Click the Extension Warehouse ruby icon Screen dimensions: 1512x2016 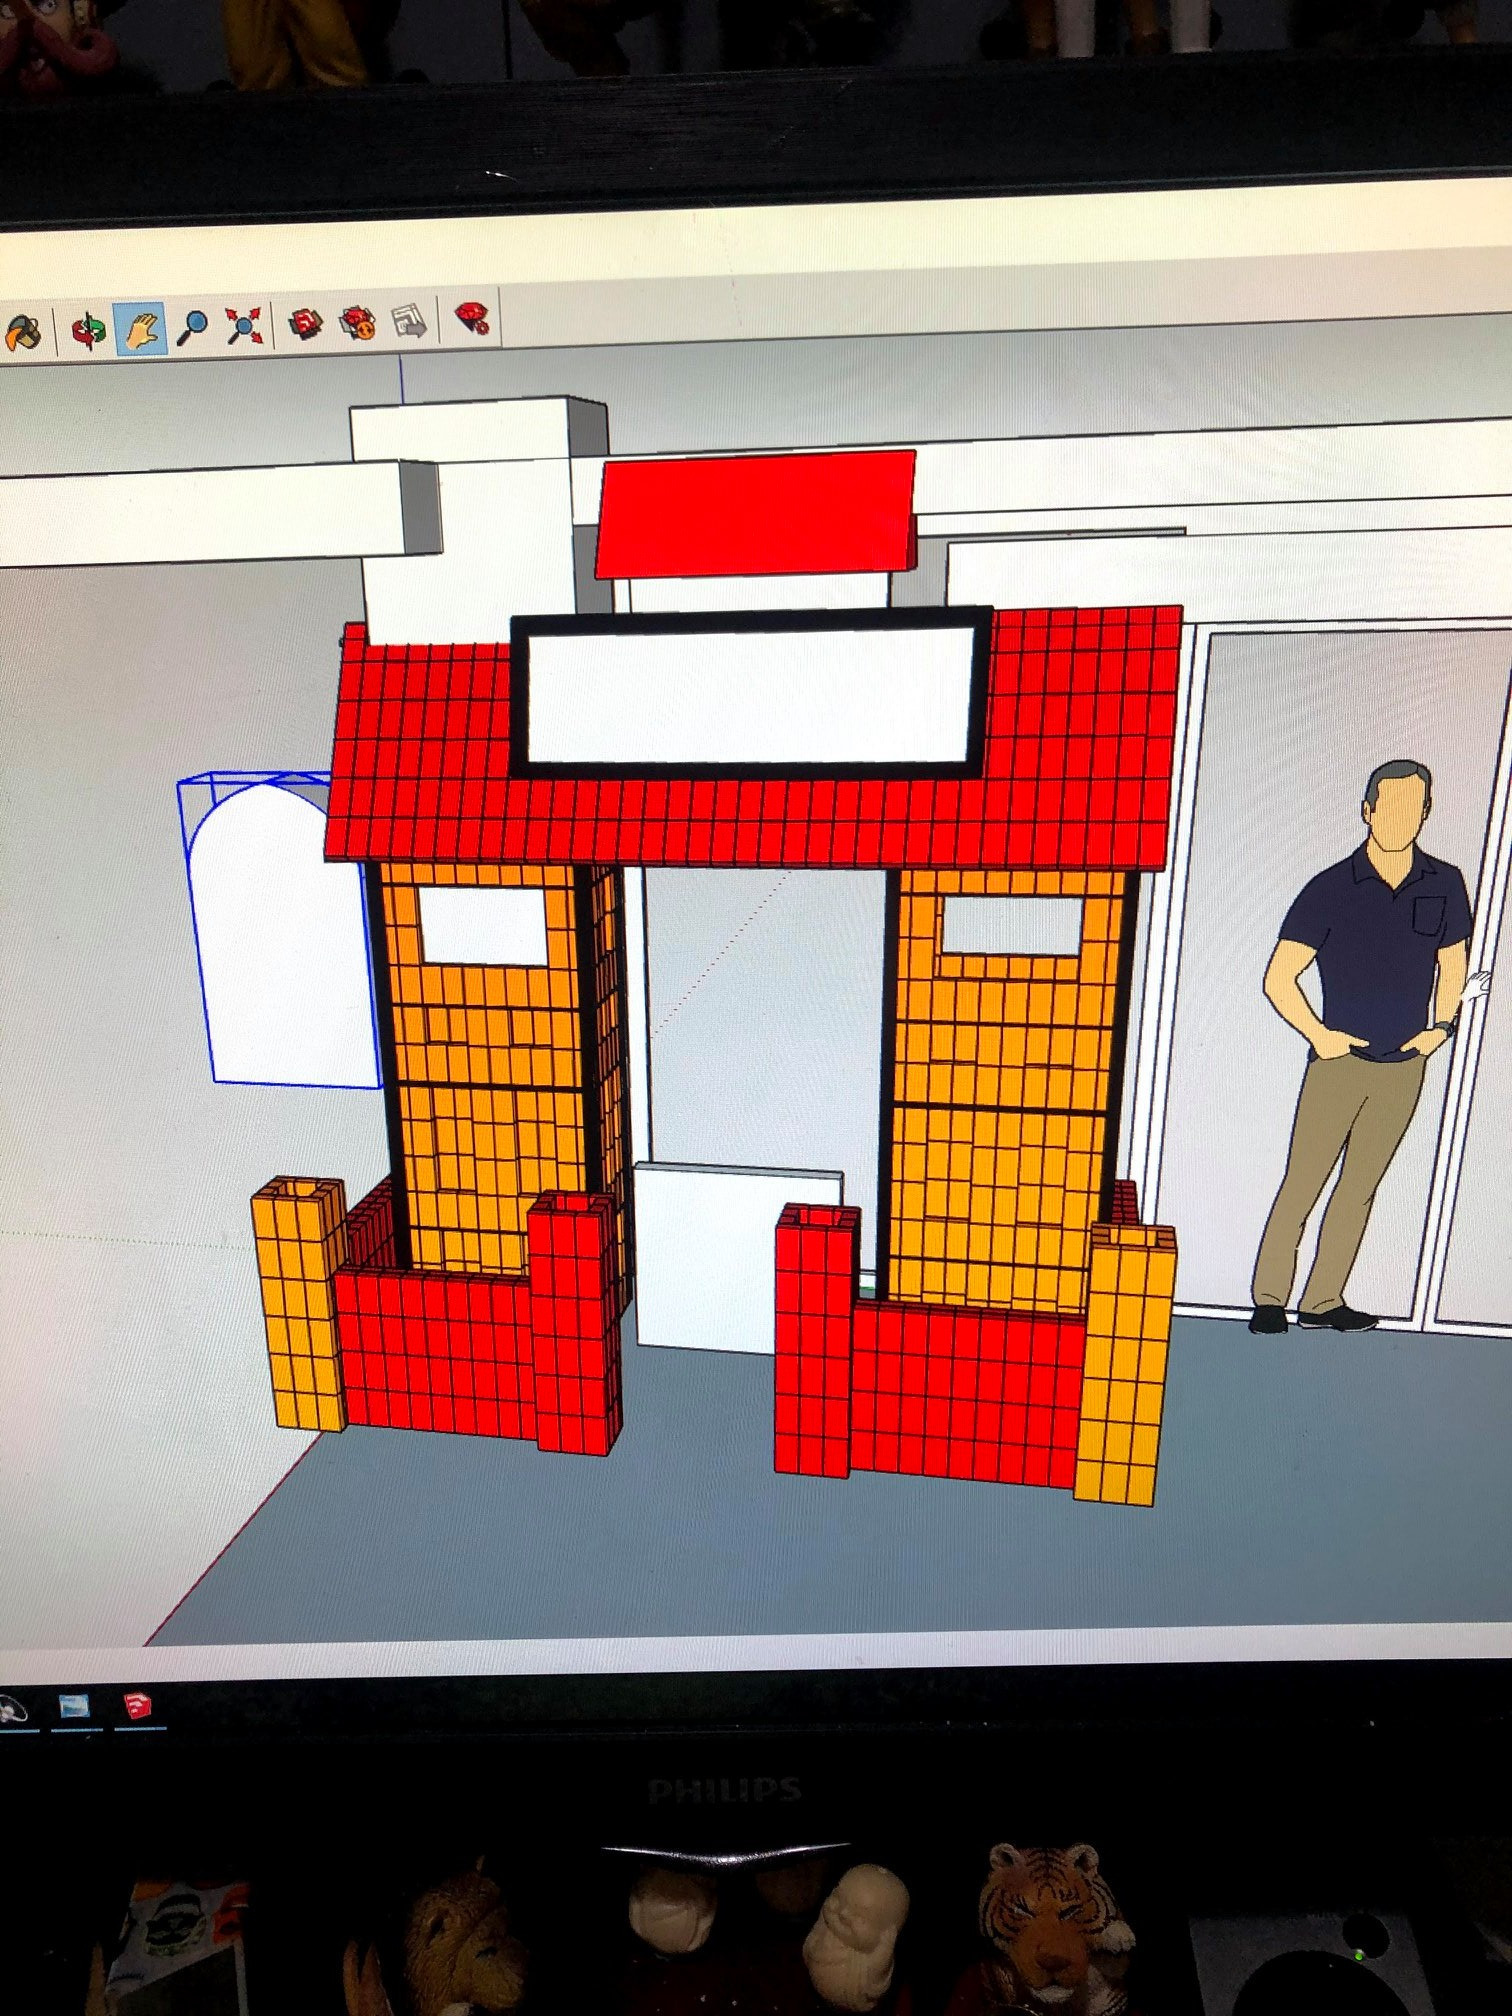point(358,322)
